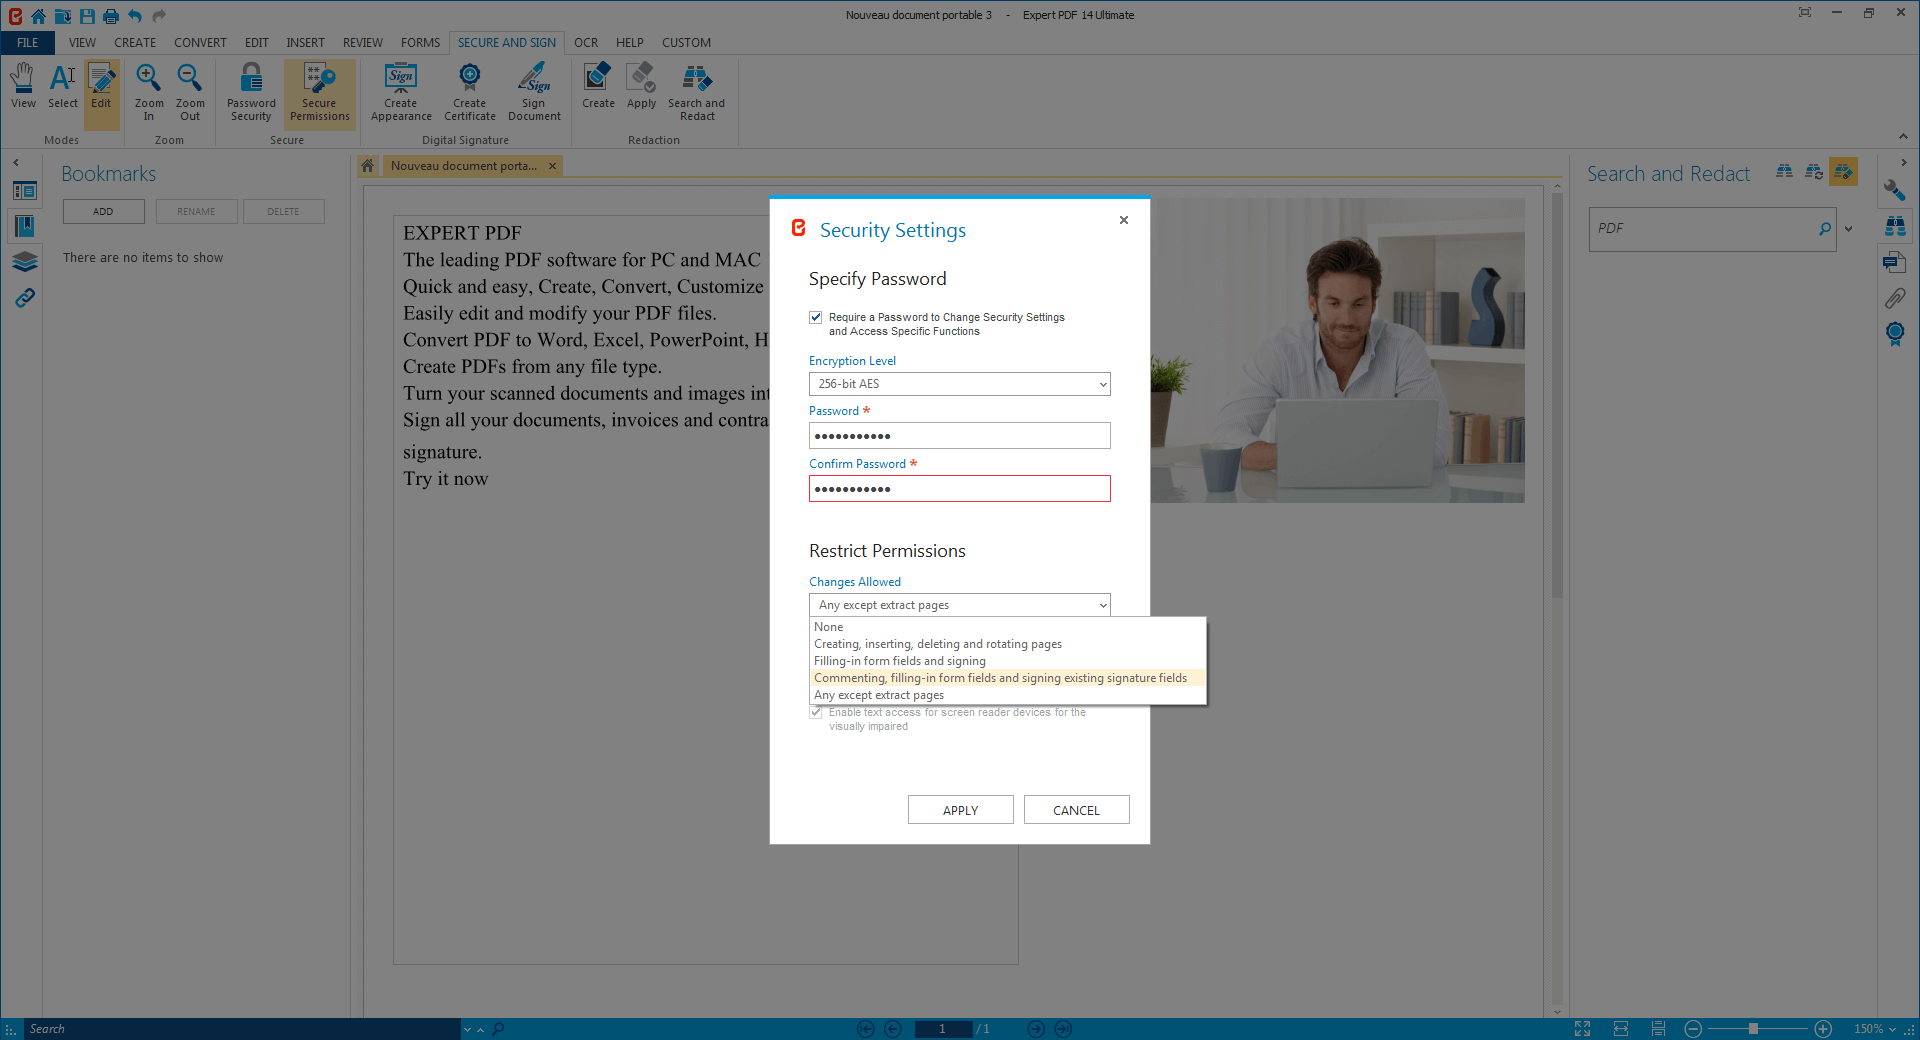Collapse the right panel arrow
The image size is (1920, 1040).
pos(1904,162)
